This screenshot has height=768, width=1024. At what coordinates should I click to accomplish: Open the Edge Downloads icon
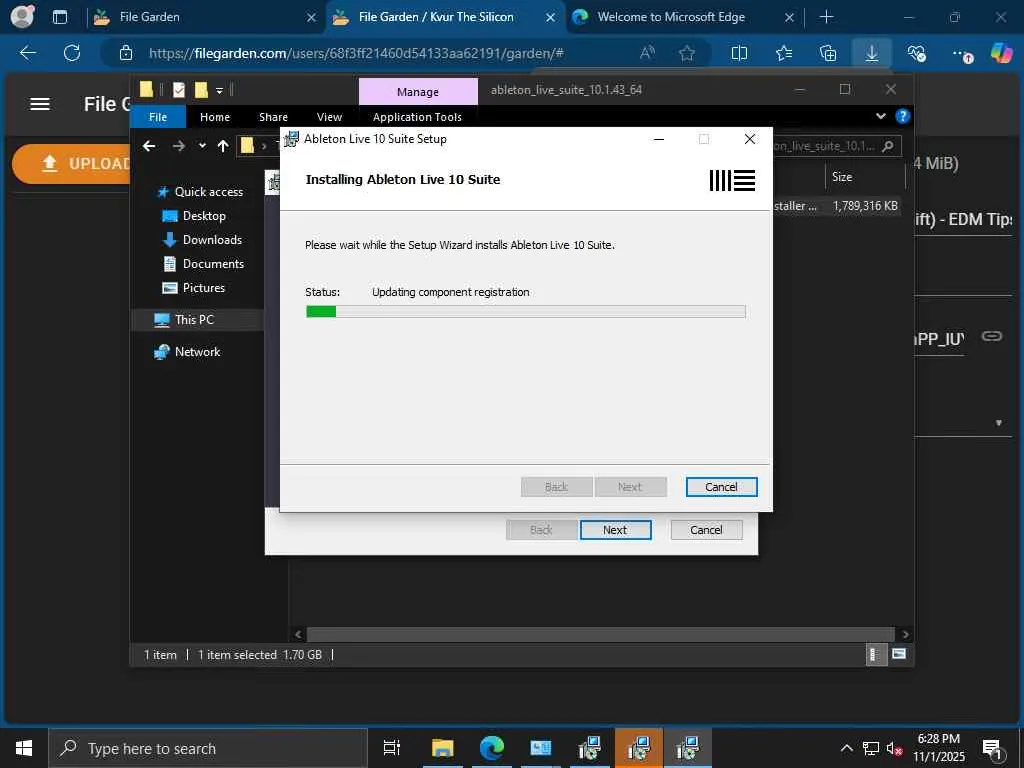(872, 53)
